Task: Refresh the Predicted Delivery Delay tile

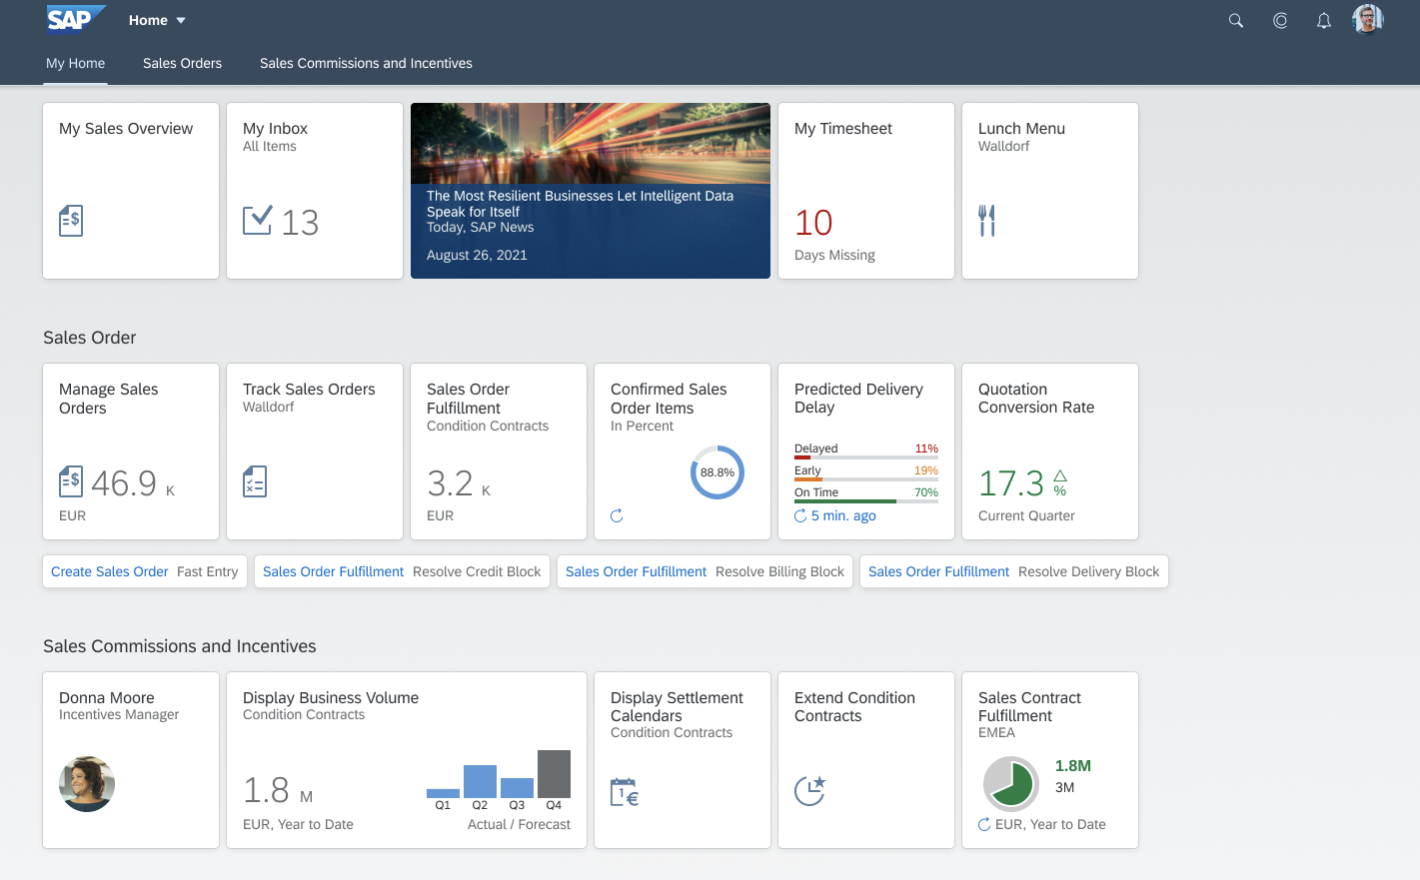Action: coord(800,516)
